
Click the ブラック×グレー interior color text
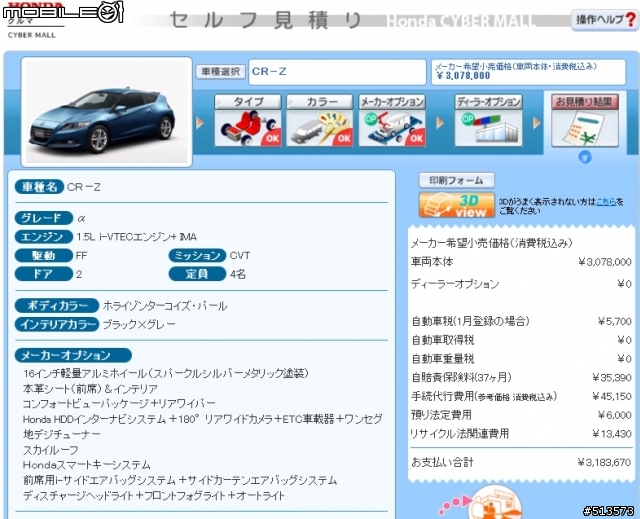tap(139, 324)
